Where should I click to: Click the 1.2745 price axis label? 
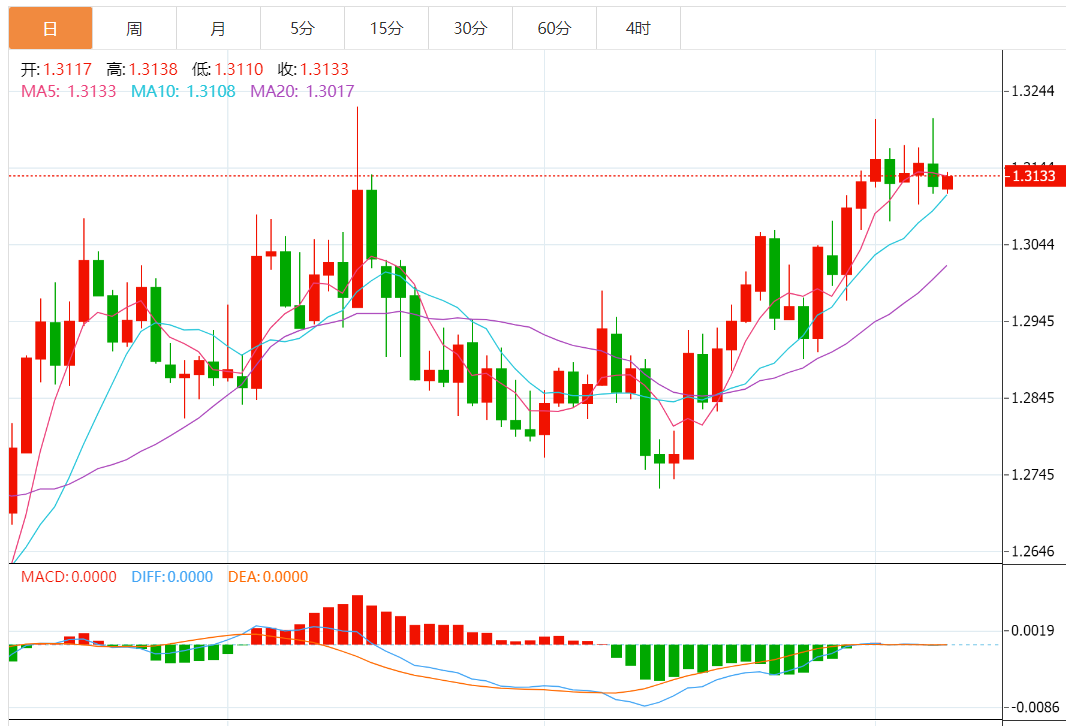pos(1033,474)
